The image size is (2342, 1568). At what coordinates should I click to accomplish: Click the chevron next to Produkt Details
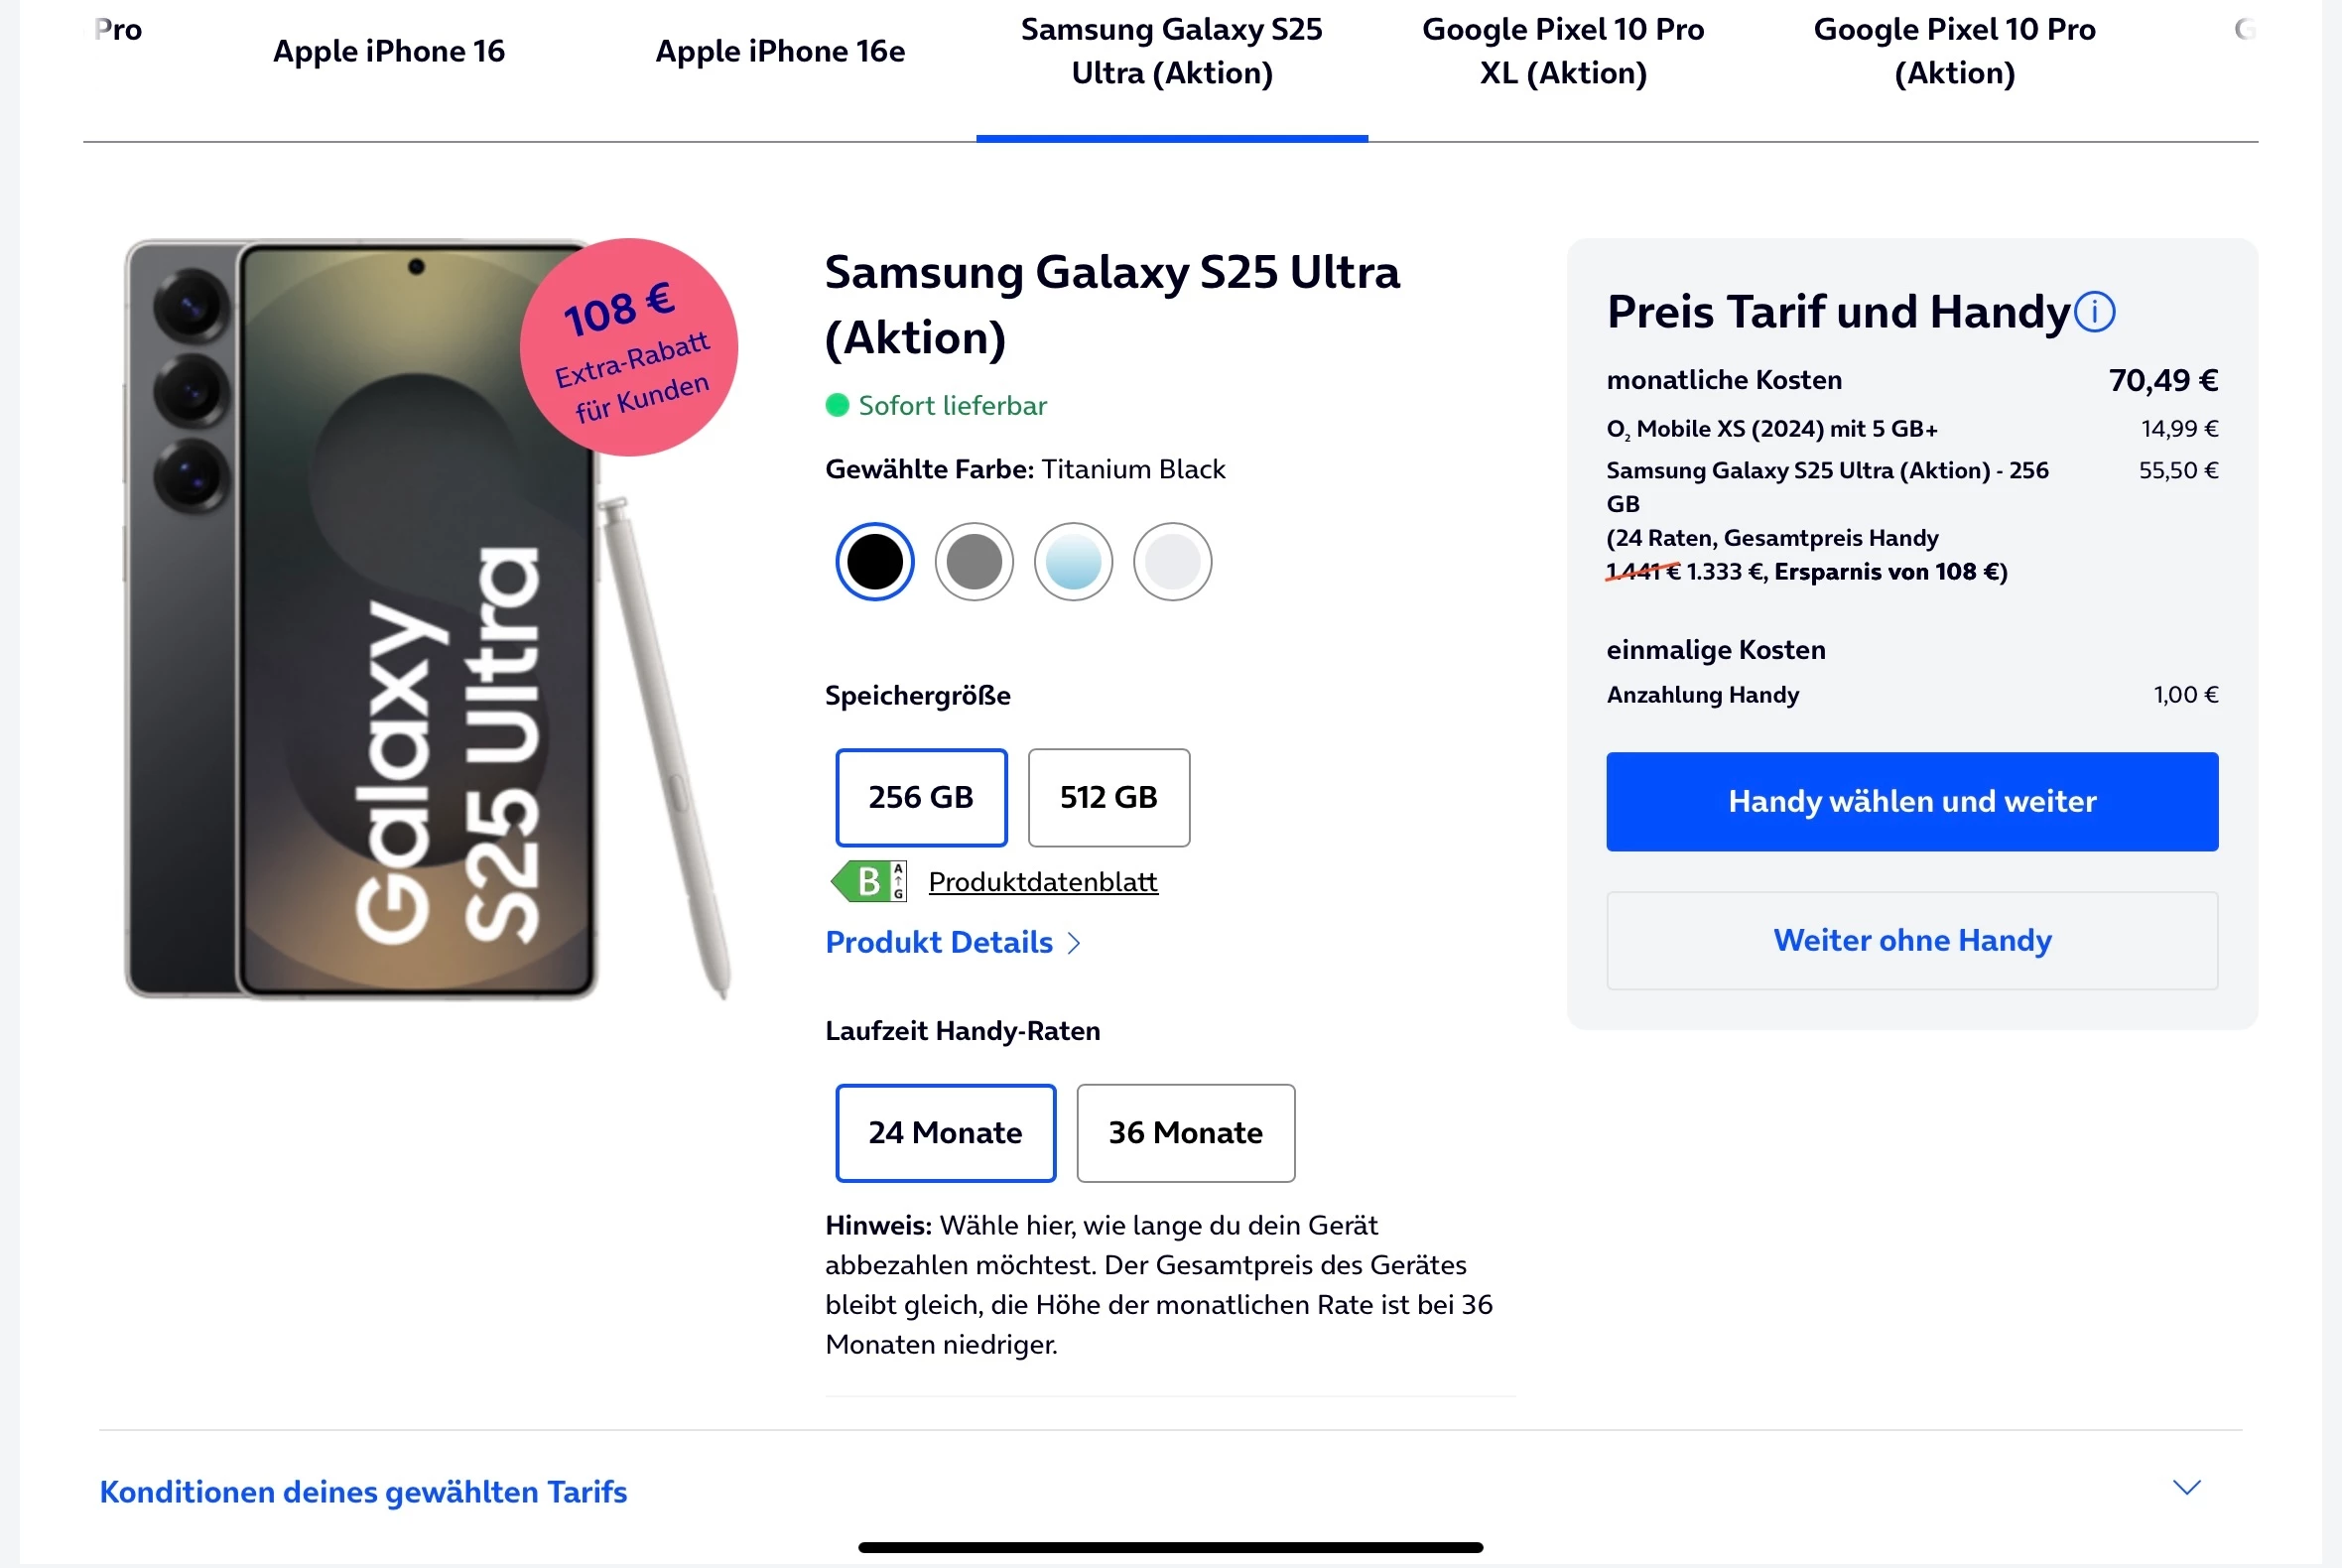click(x=1074, y=943)
